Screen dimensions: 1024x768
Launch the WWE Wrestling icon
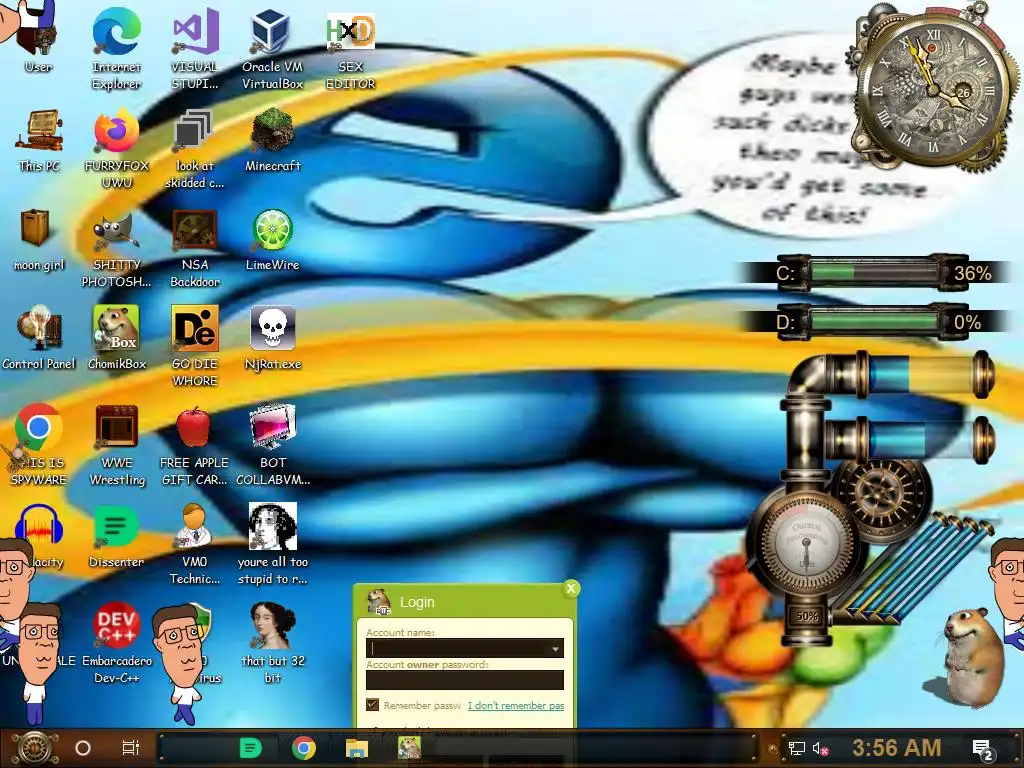[x=116, y=444]
